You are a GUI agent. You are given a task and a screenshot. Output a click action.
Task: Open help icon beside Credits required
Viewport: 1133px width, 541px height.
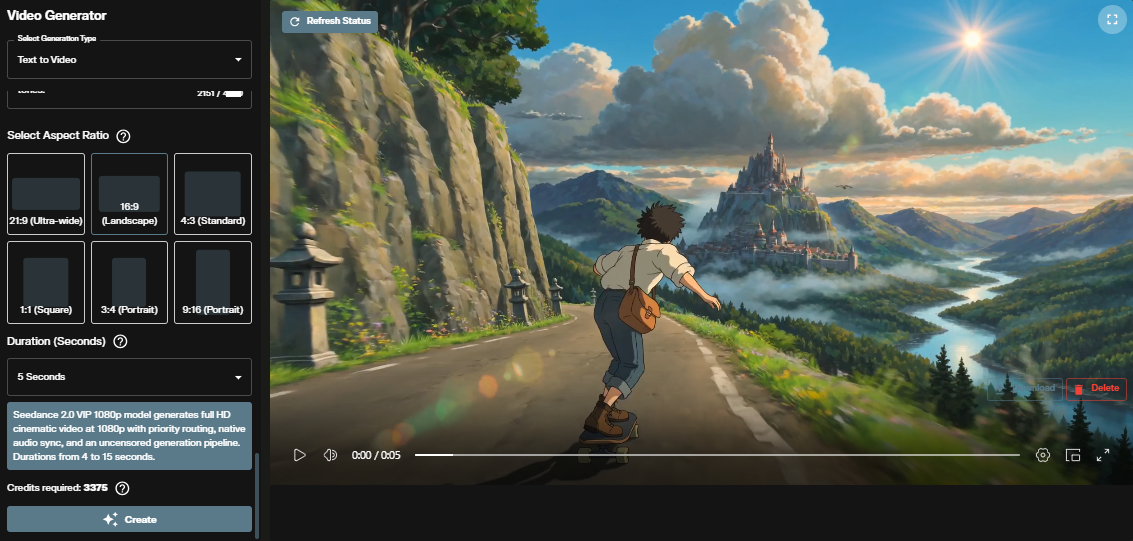point(123,488)
